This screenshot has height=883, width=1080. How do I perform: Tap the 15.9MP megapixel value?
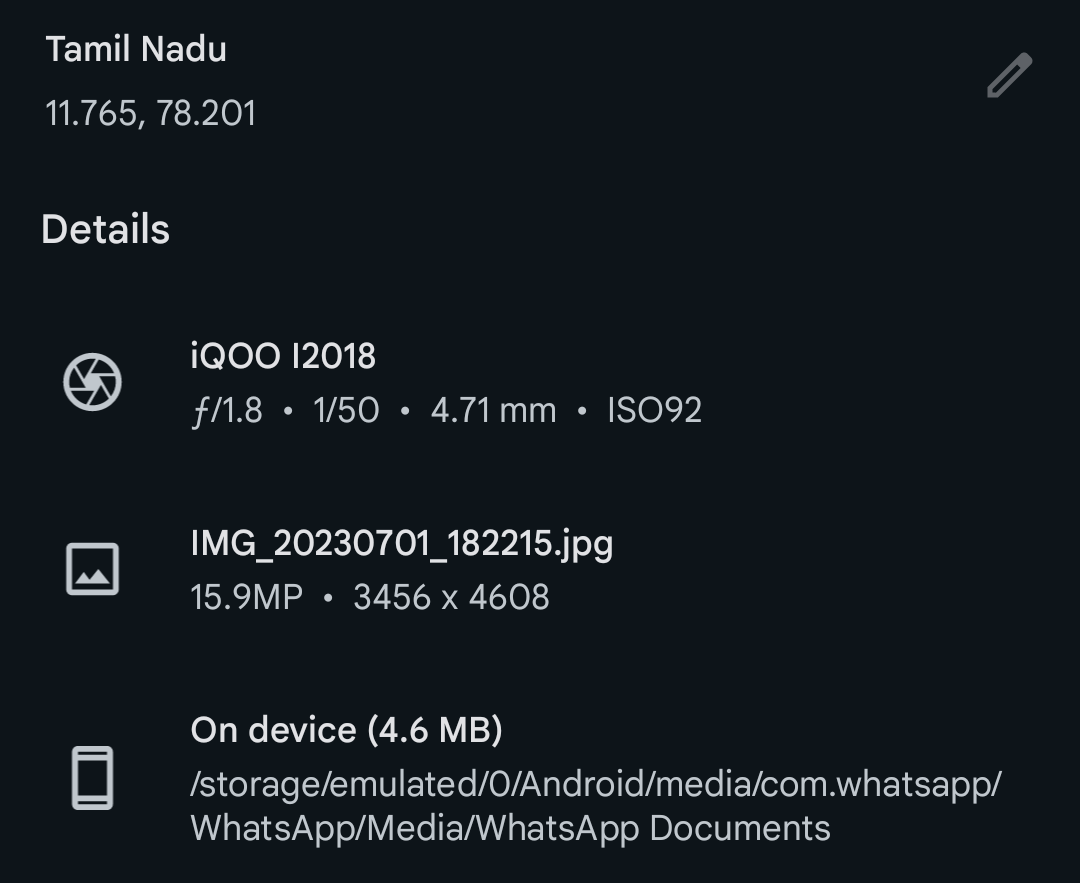(x=247, y=597)
